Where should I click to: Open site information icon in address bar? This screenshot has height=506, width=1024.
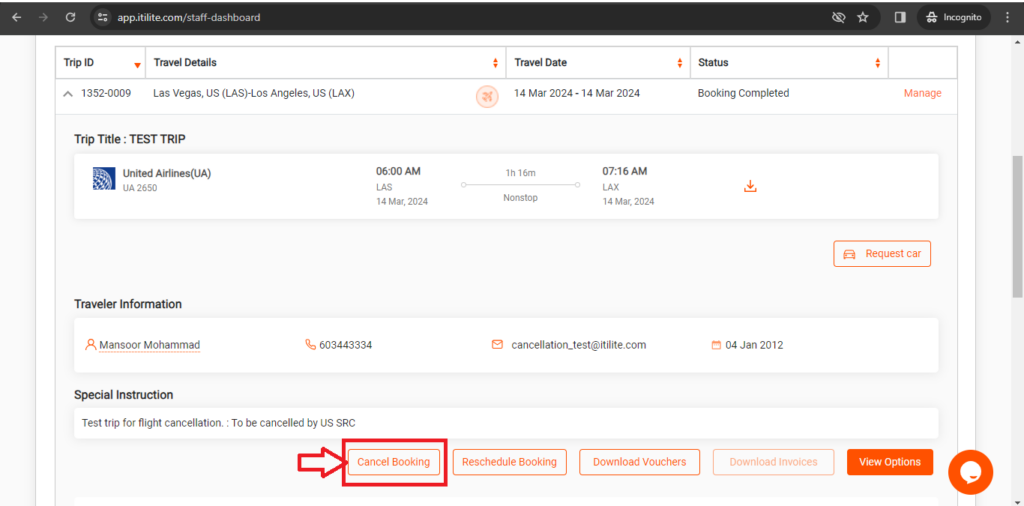click(102, 18)
